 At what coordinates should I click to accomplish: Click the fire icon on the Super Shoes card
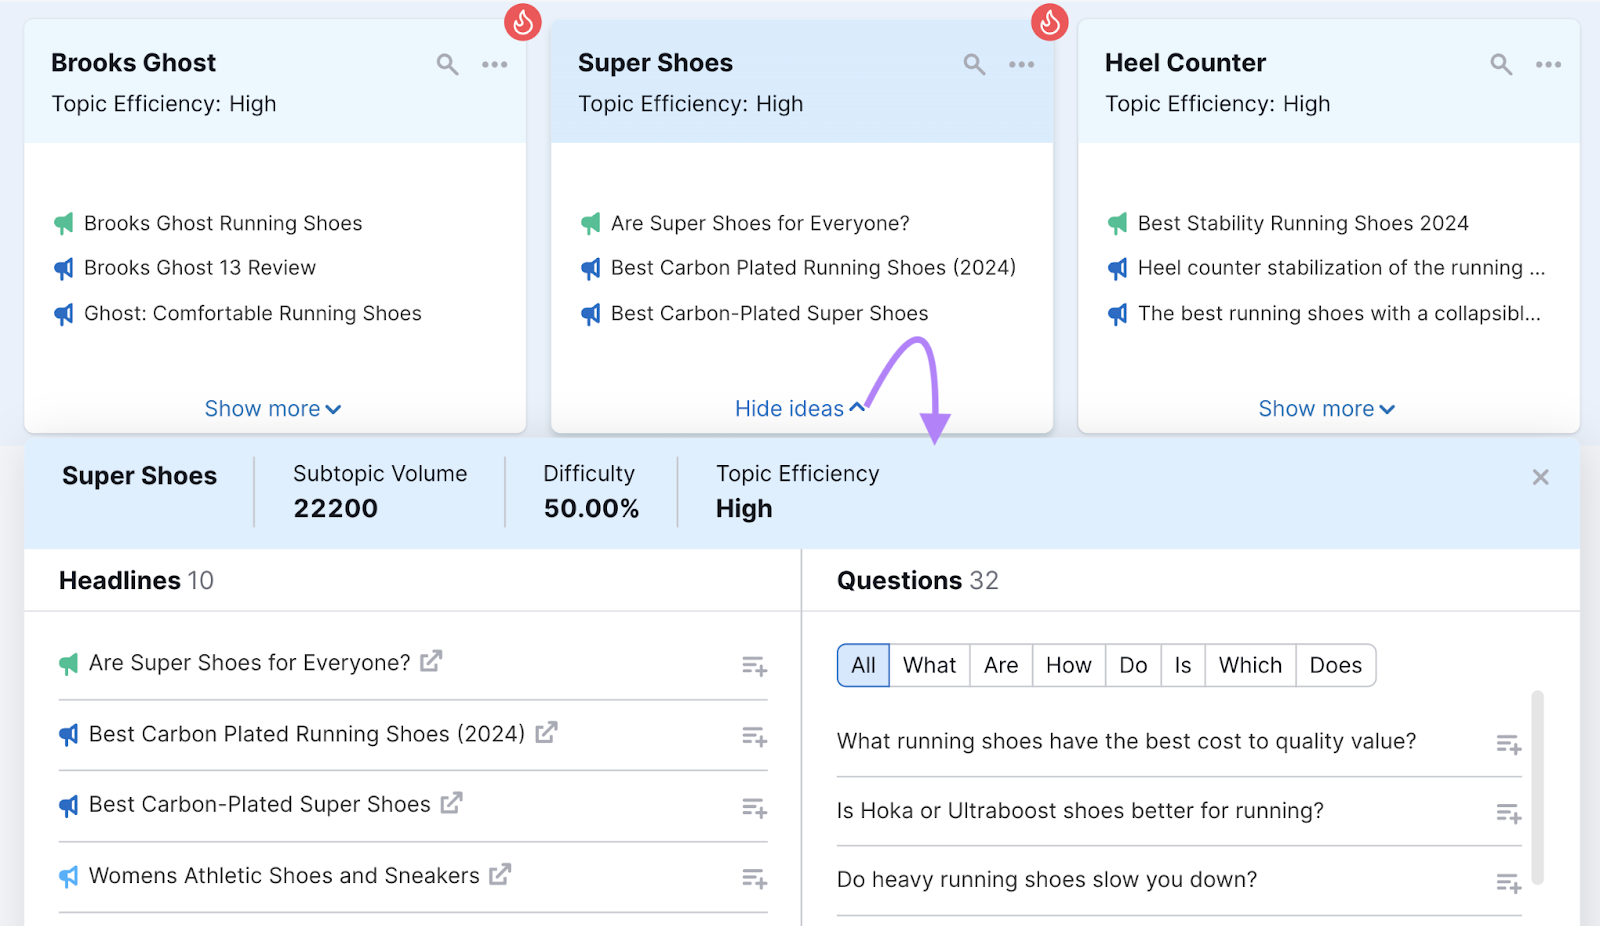pyautogui.click(x=1049, y=21)
